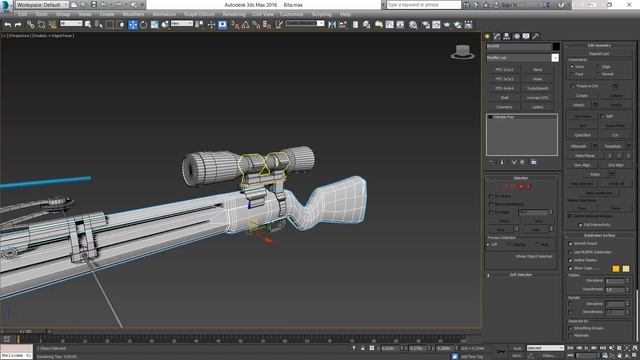Open the Utilities hammer panel tab

point(536,36)
